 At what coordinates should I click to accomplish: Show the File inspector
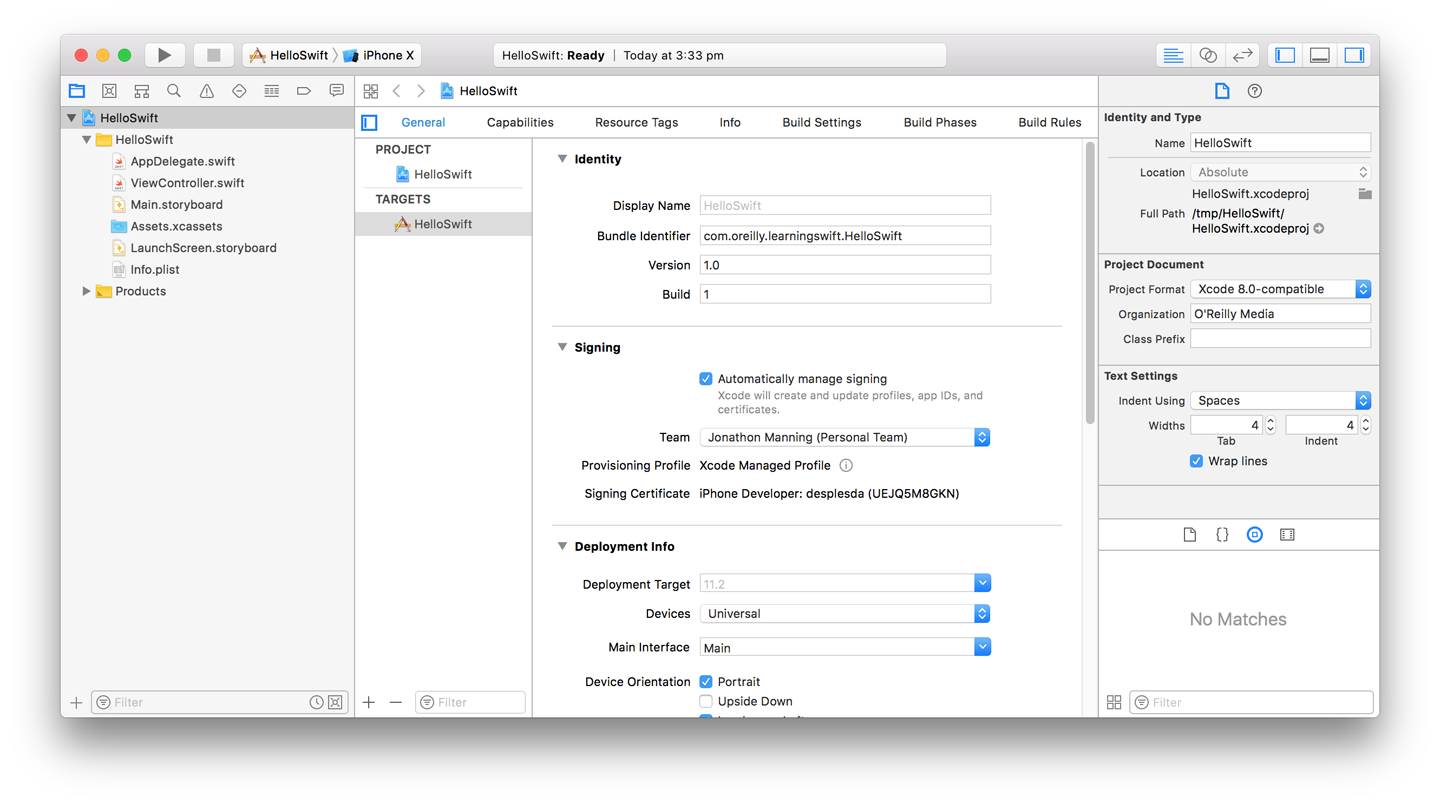(1222, 91)
